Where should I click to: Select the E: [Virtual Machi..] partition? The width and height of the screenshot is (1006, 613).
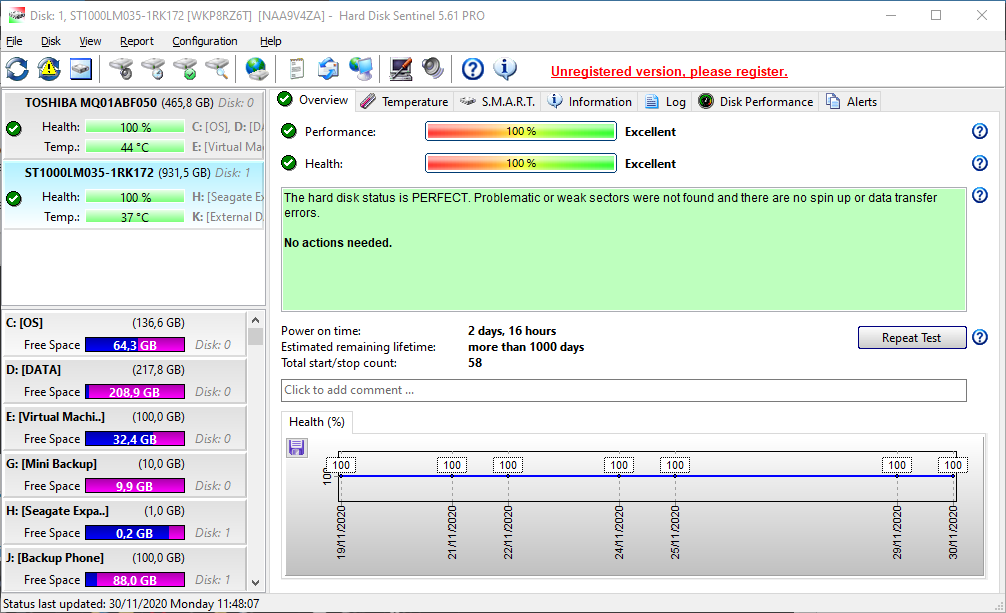coord(124,427)
